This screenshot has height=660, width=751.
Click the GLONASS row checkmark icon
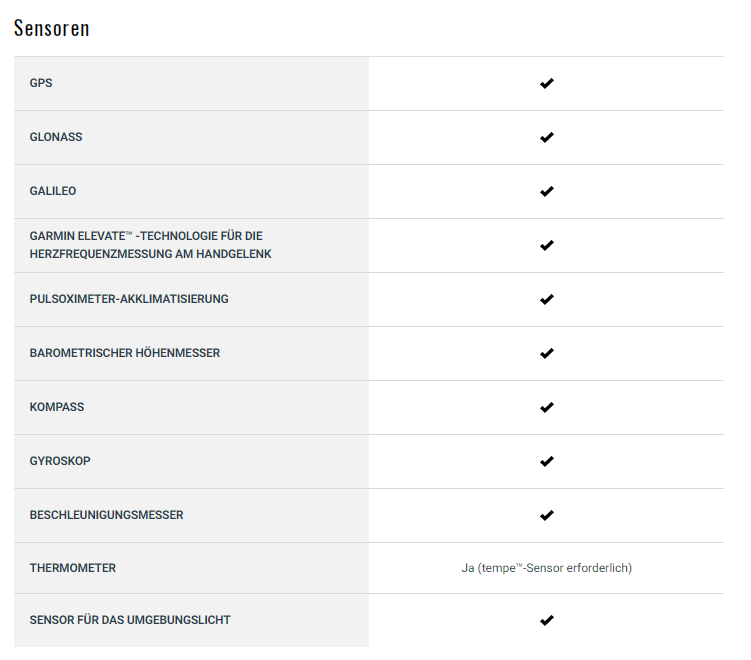[x=546, y=137]
